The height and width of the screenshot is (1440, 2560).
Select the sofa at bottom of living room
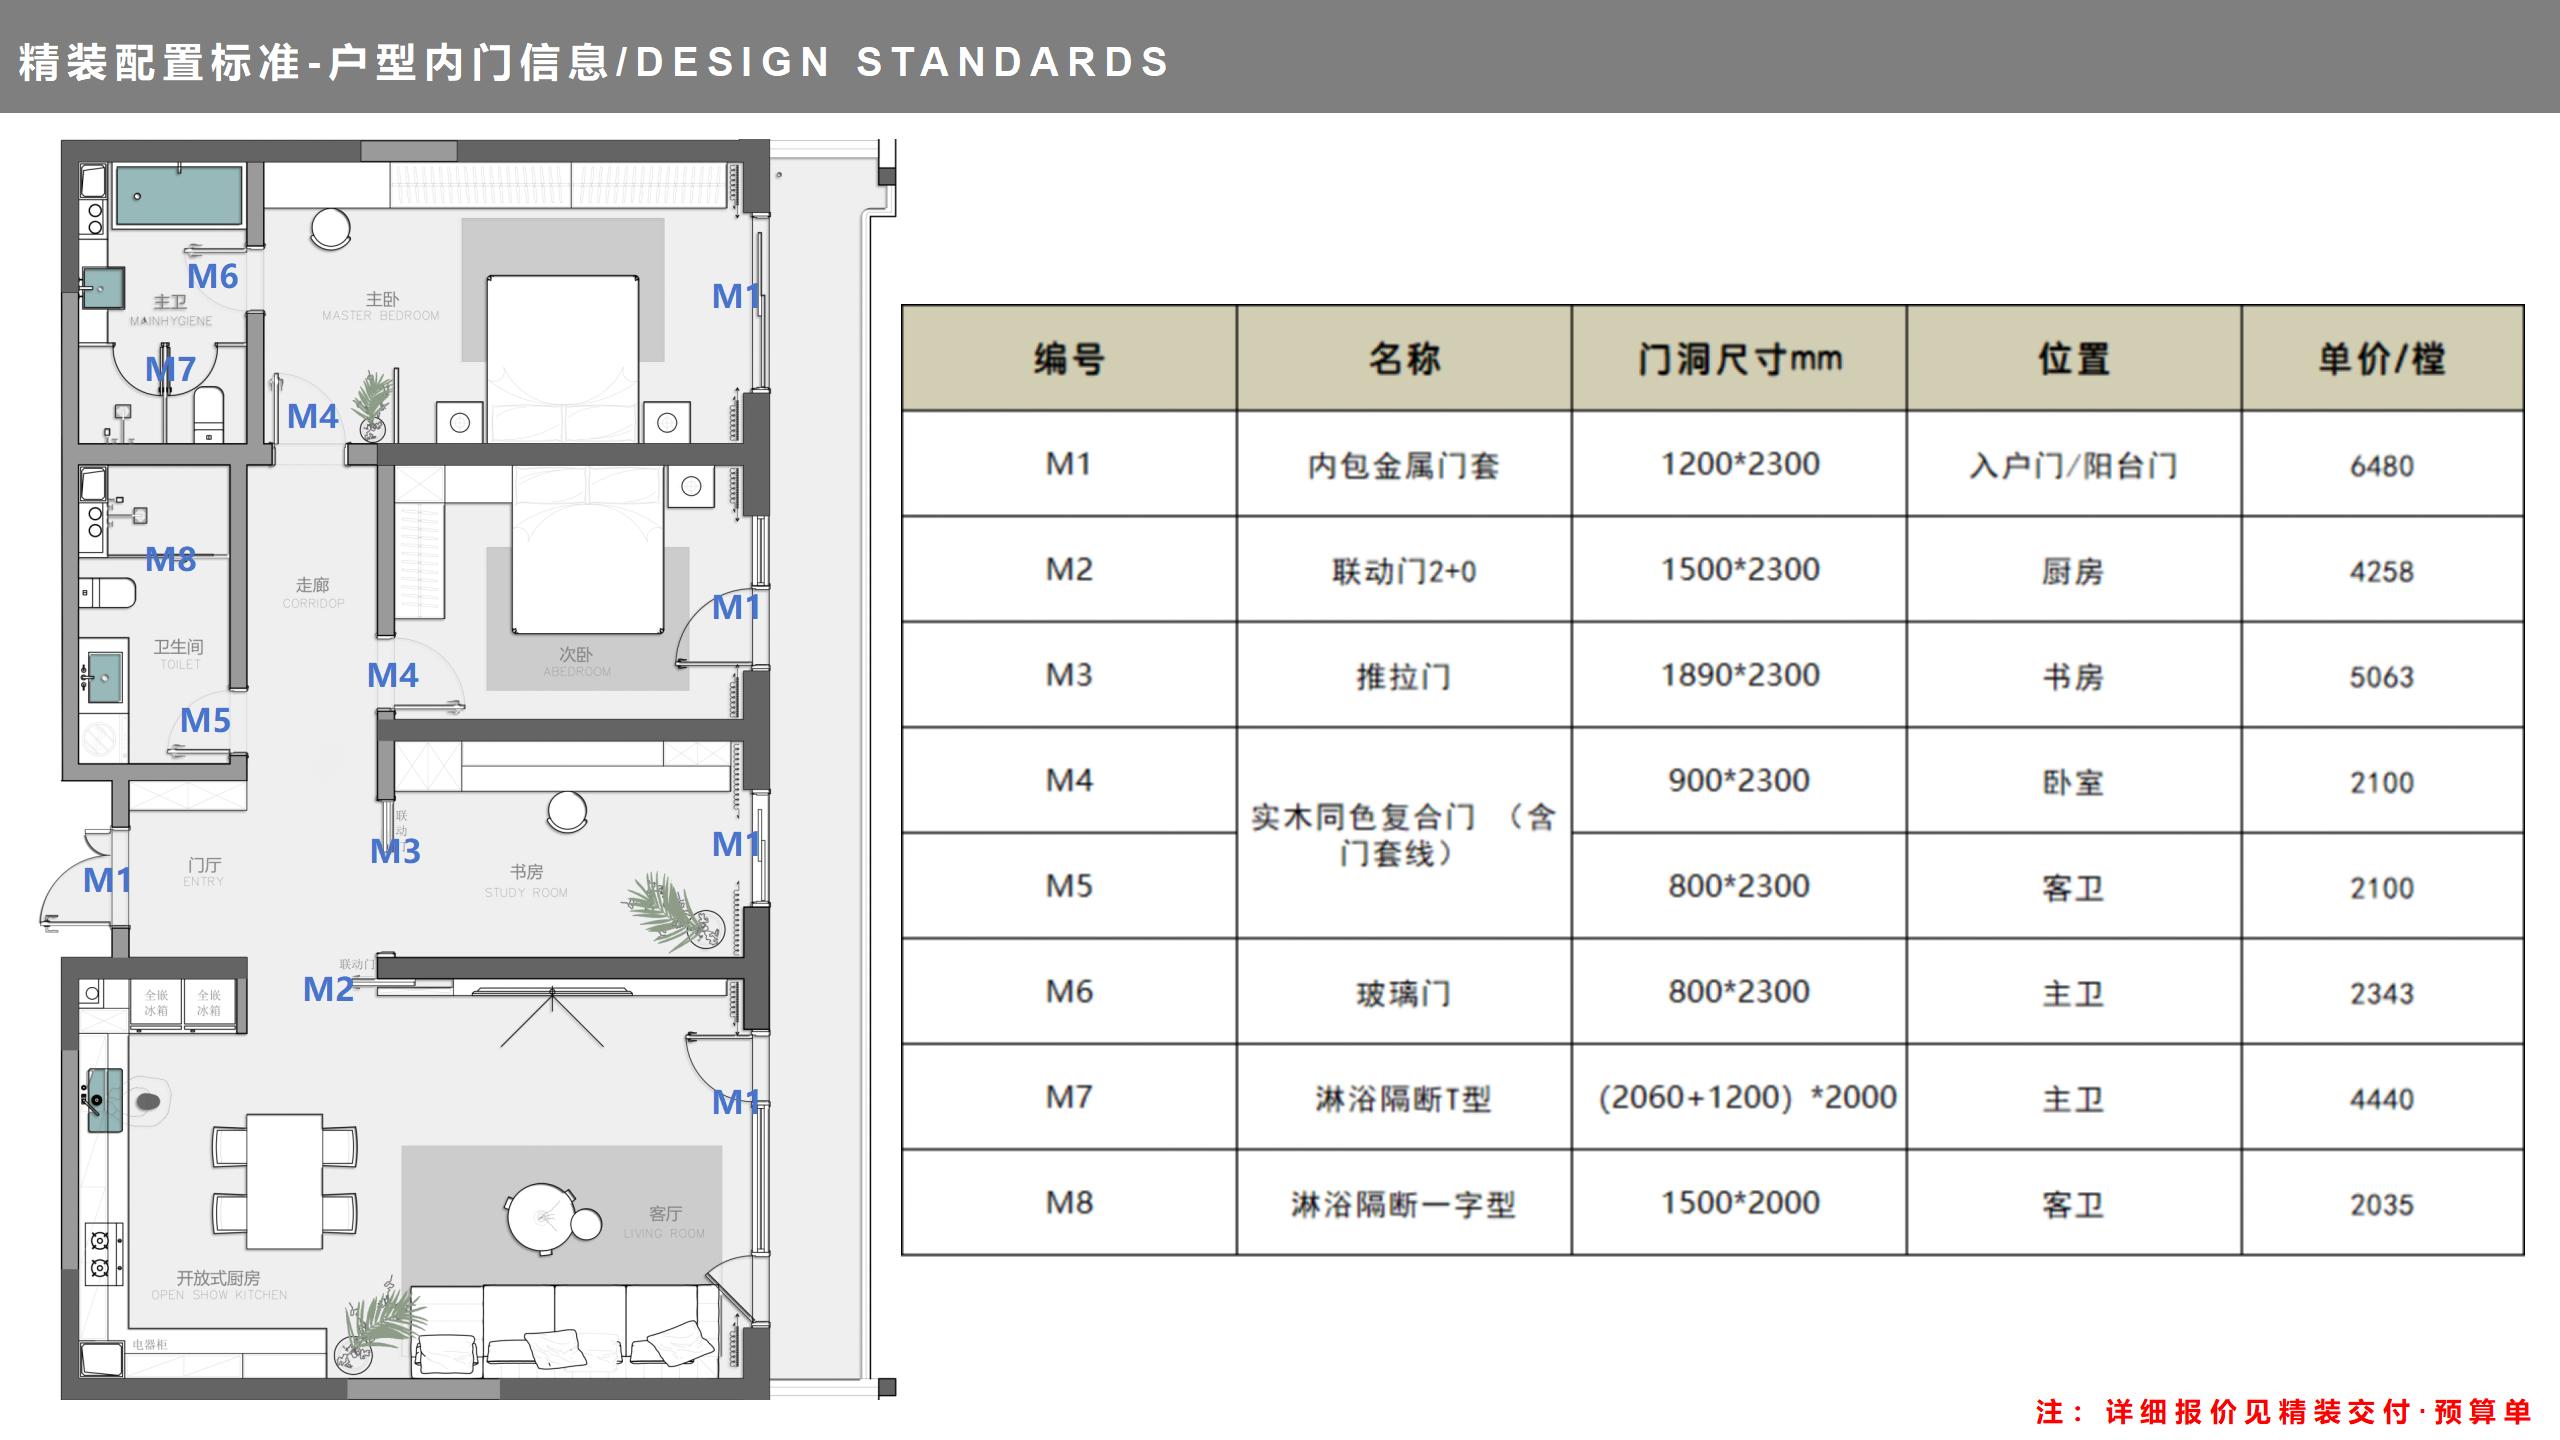pyautogui.click(x=566, y=1332)
